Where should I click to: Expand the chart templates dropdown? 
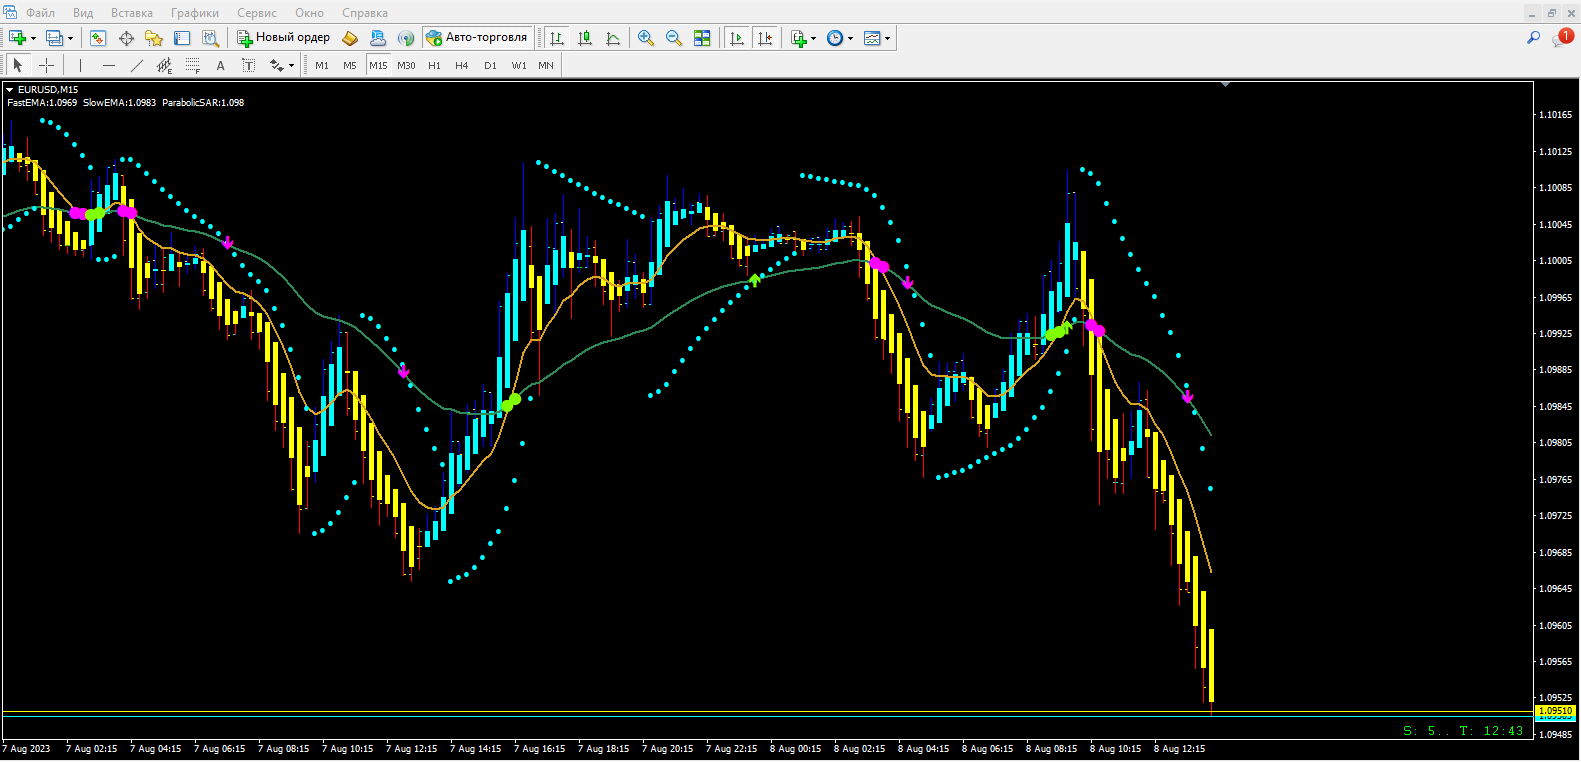point(887,38)
